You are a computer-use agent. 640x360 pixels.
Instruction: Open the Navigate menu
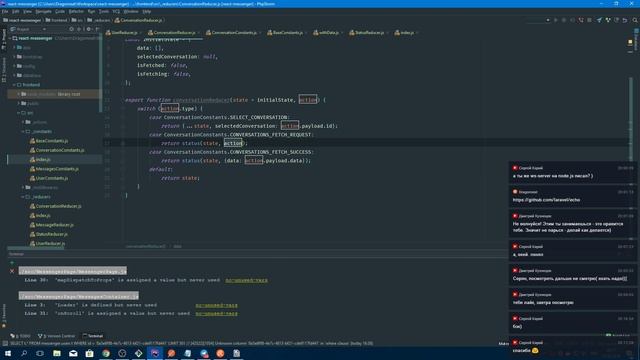pos(43,11)
